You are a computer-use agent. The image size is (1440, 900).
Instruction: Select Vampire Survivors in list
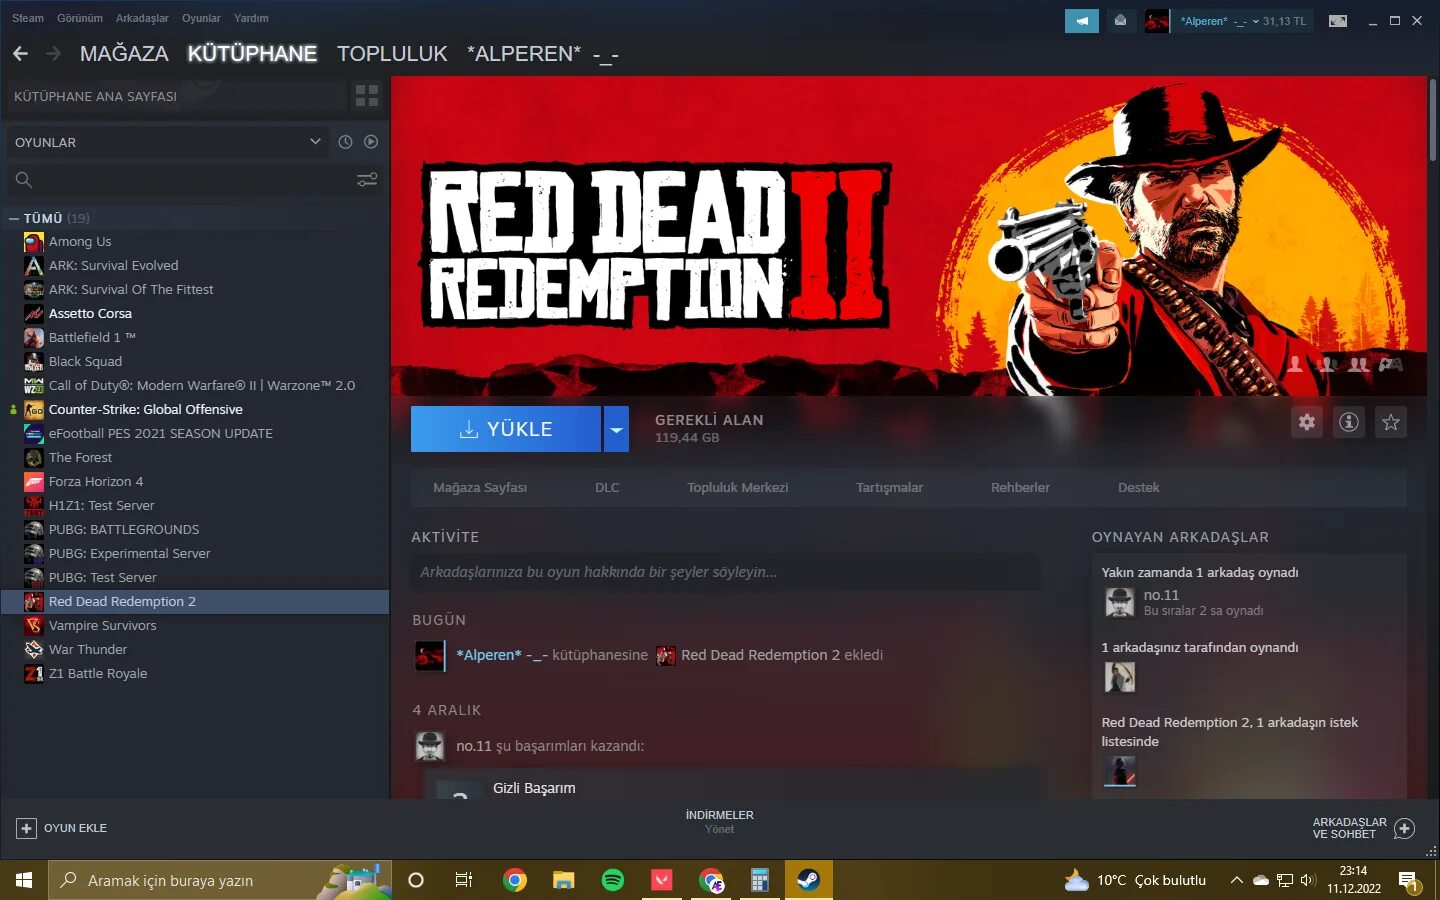(x=195, y=625)
